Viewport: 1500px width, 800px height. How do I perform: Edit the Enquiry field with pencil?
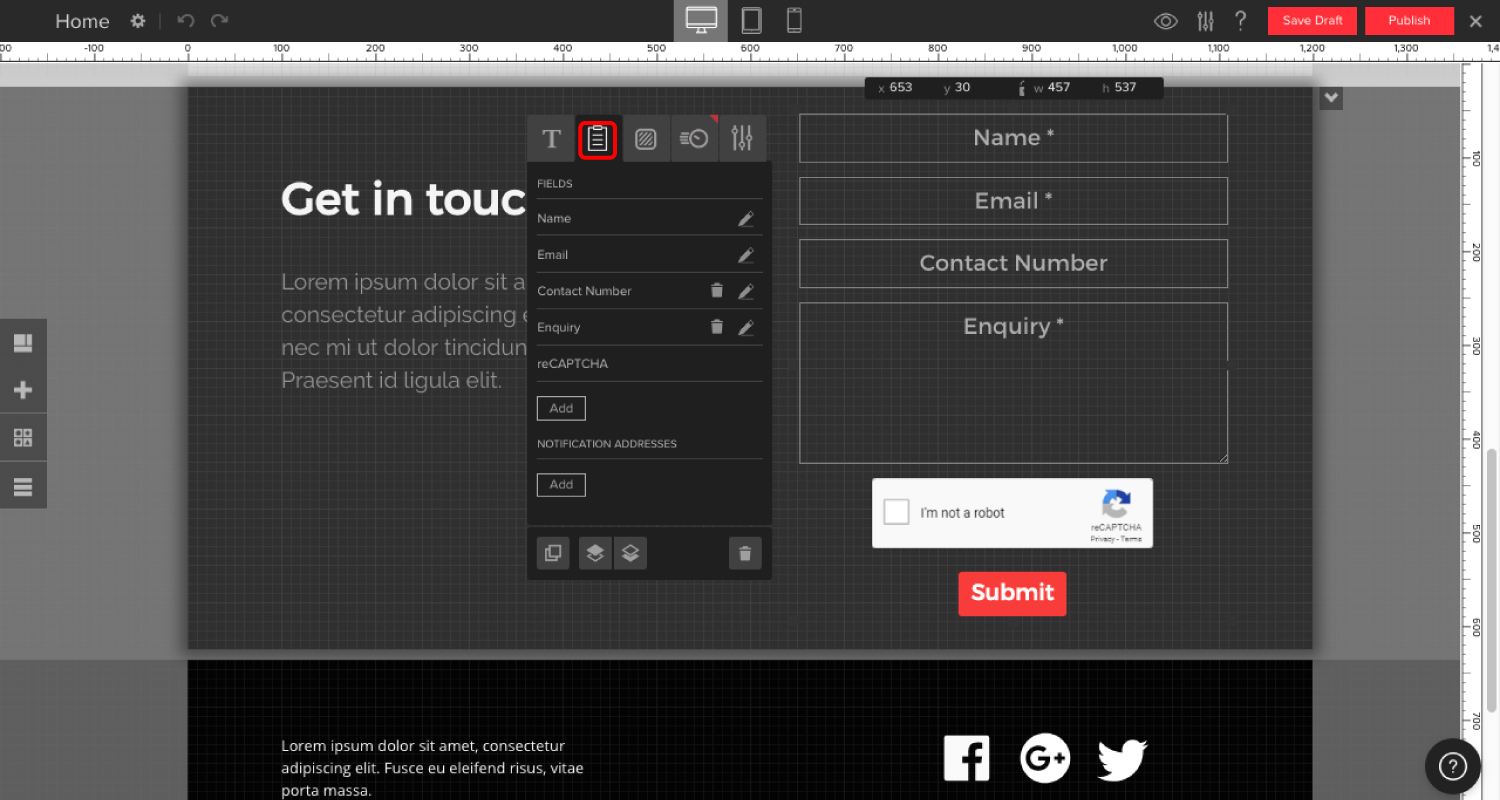tap(745, 328)
